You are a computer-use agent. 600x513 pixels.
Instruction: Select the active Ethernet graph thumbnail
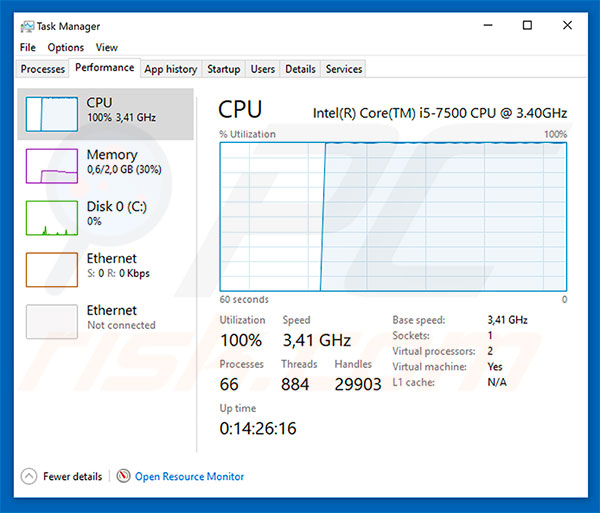51,269
